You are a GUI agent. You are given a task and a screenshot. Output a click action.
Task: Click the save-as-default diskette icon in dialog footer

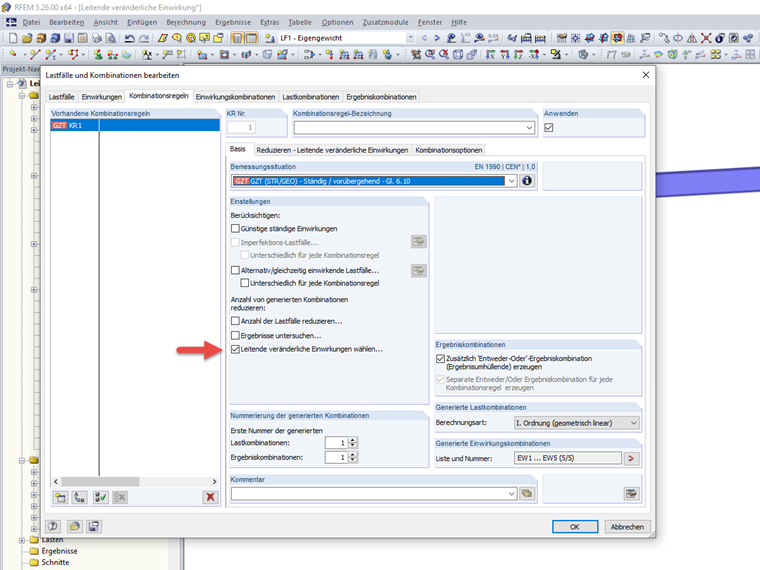point(94,526)
